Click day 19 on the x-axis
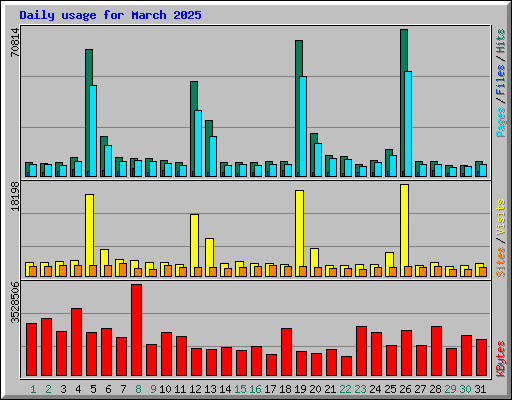Image resolution: width=512 pixels, height=400 pixels. (300, 389)
